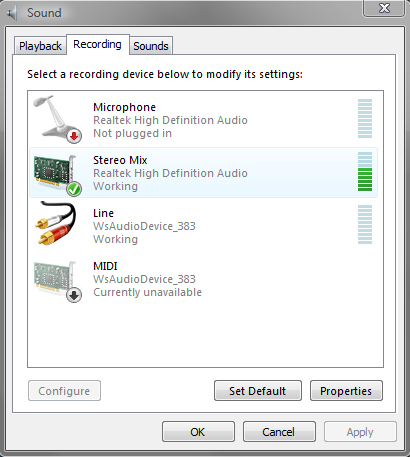Click the disabled Configure button

64,391
